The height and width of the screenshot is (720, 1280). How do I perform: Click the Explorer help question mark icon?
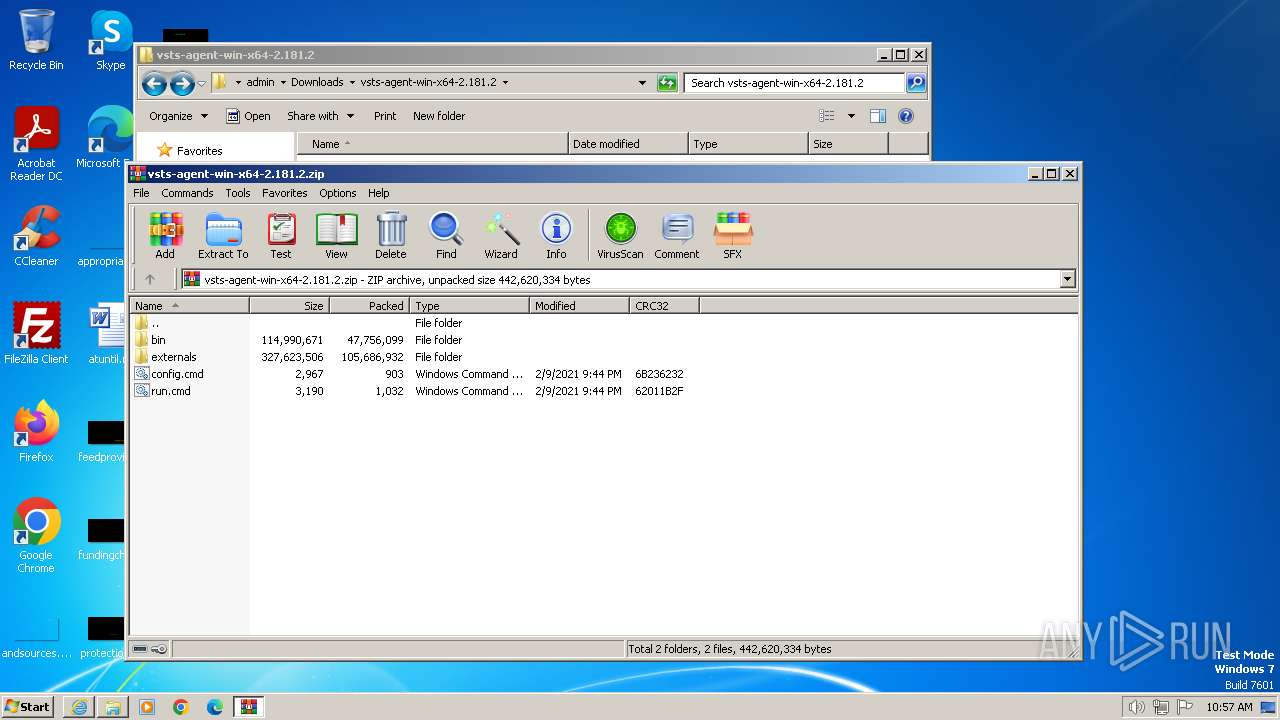tap(906, 116)
